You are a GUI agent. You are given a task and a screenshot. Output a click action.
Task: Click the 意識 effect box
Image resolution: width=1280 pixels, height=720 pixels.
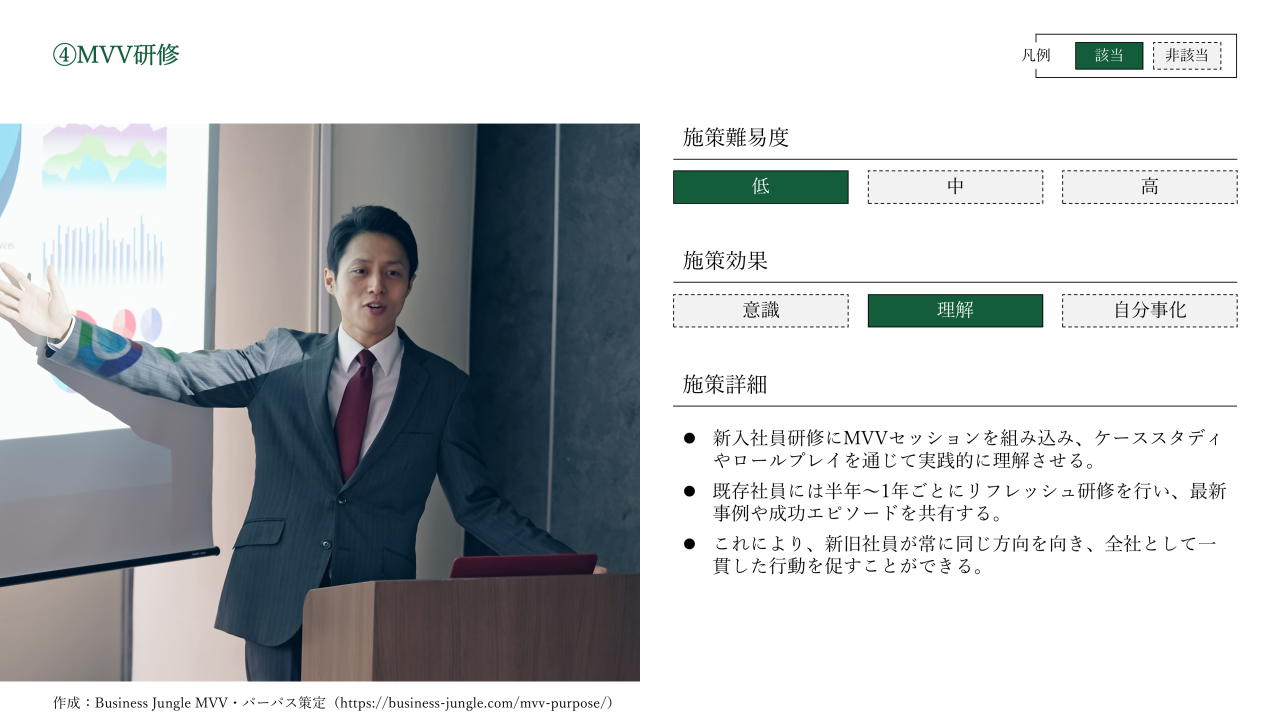[x=760, y=310]
